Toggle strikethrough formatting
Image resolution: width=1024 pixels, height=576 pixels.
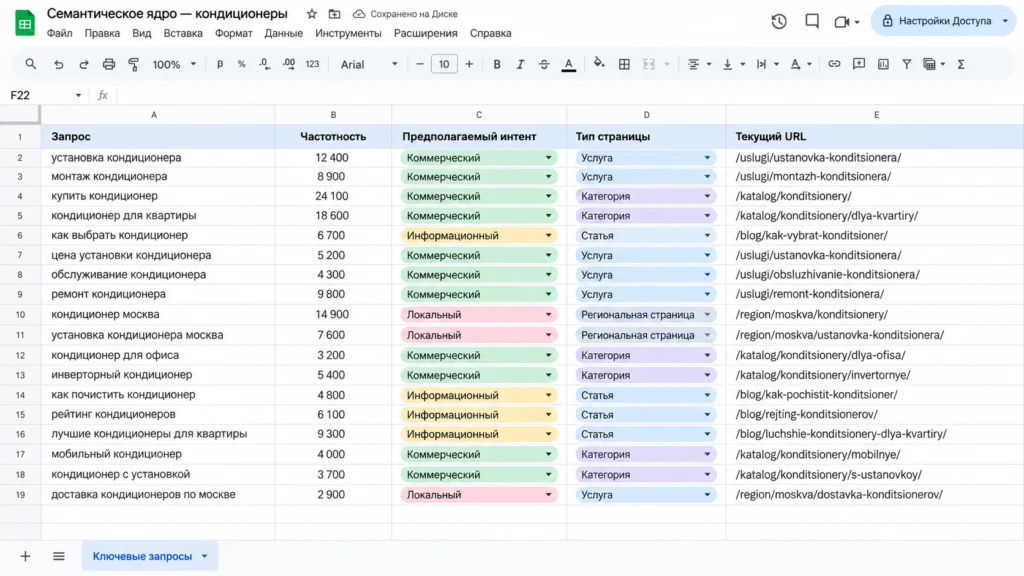(x=544, y=64)
